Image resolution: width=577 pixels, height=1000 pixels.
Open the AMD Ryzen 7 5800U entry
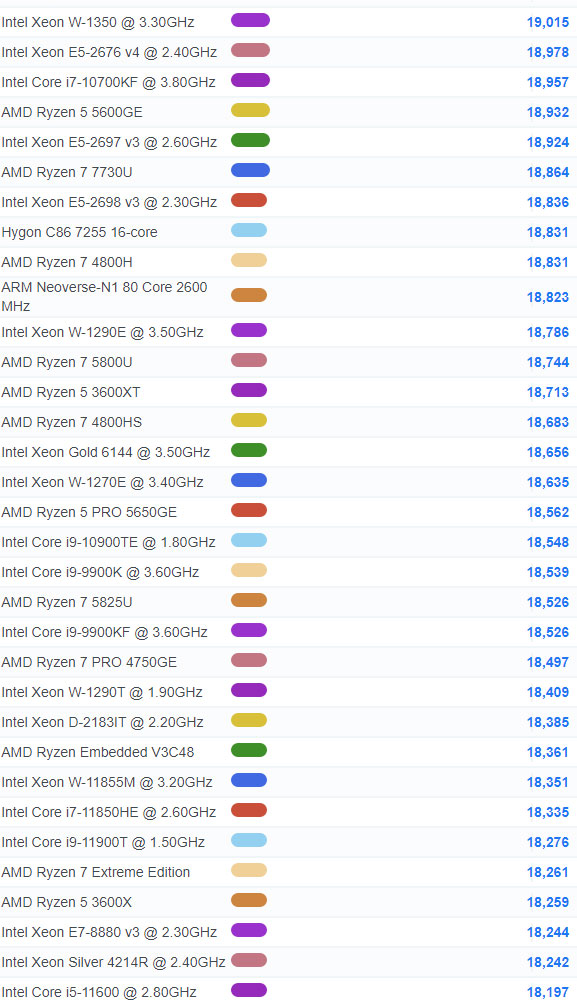pos(67,362)
